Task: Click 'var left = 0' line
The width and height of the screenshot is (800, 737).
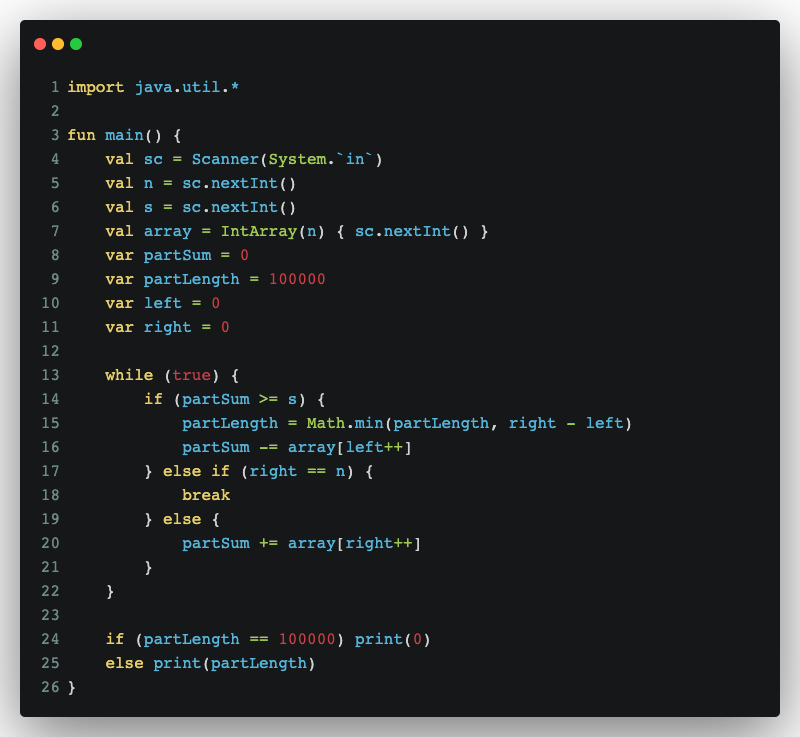Action: click(x=163, y=303)
